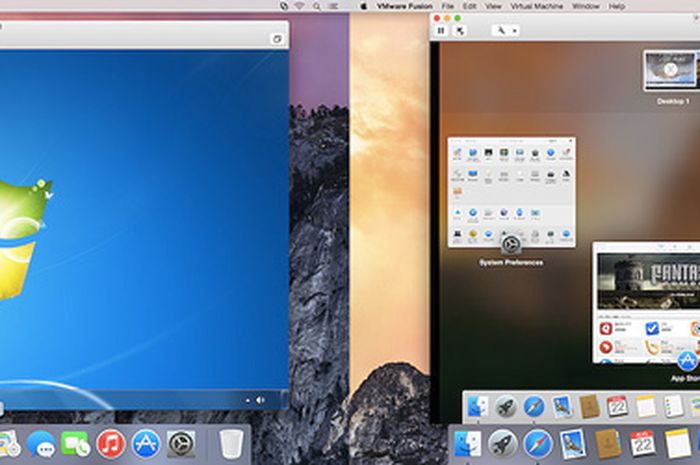Open Mail in the guest VM dock
This screenshot has height=465, width=700.
[562, 407]
